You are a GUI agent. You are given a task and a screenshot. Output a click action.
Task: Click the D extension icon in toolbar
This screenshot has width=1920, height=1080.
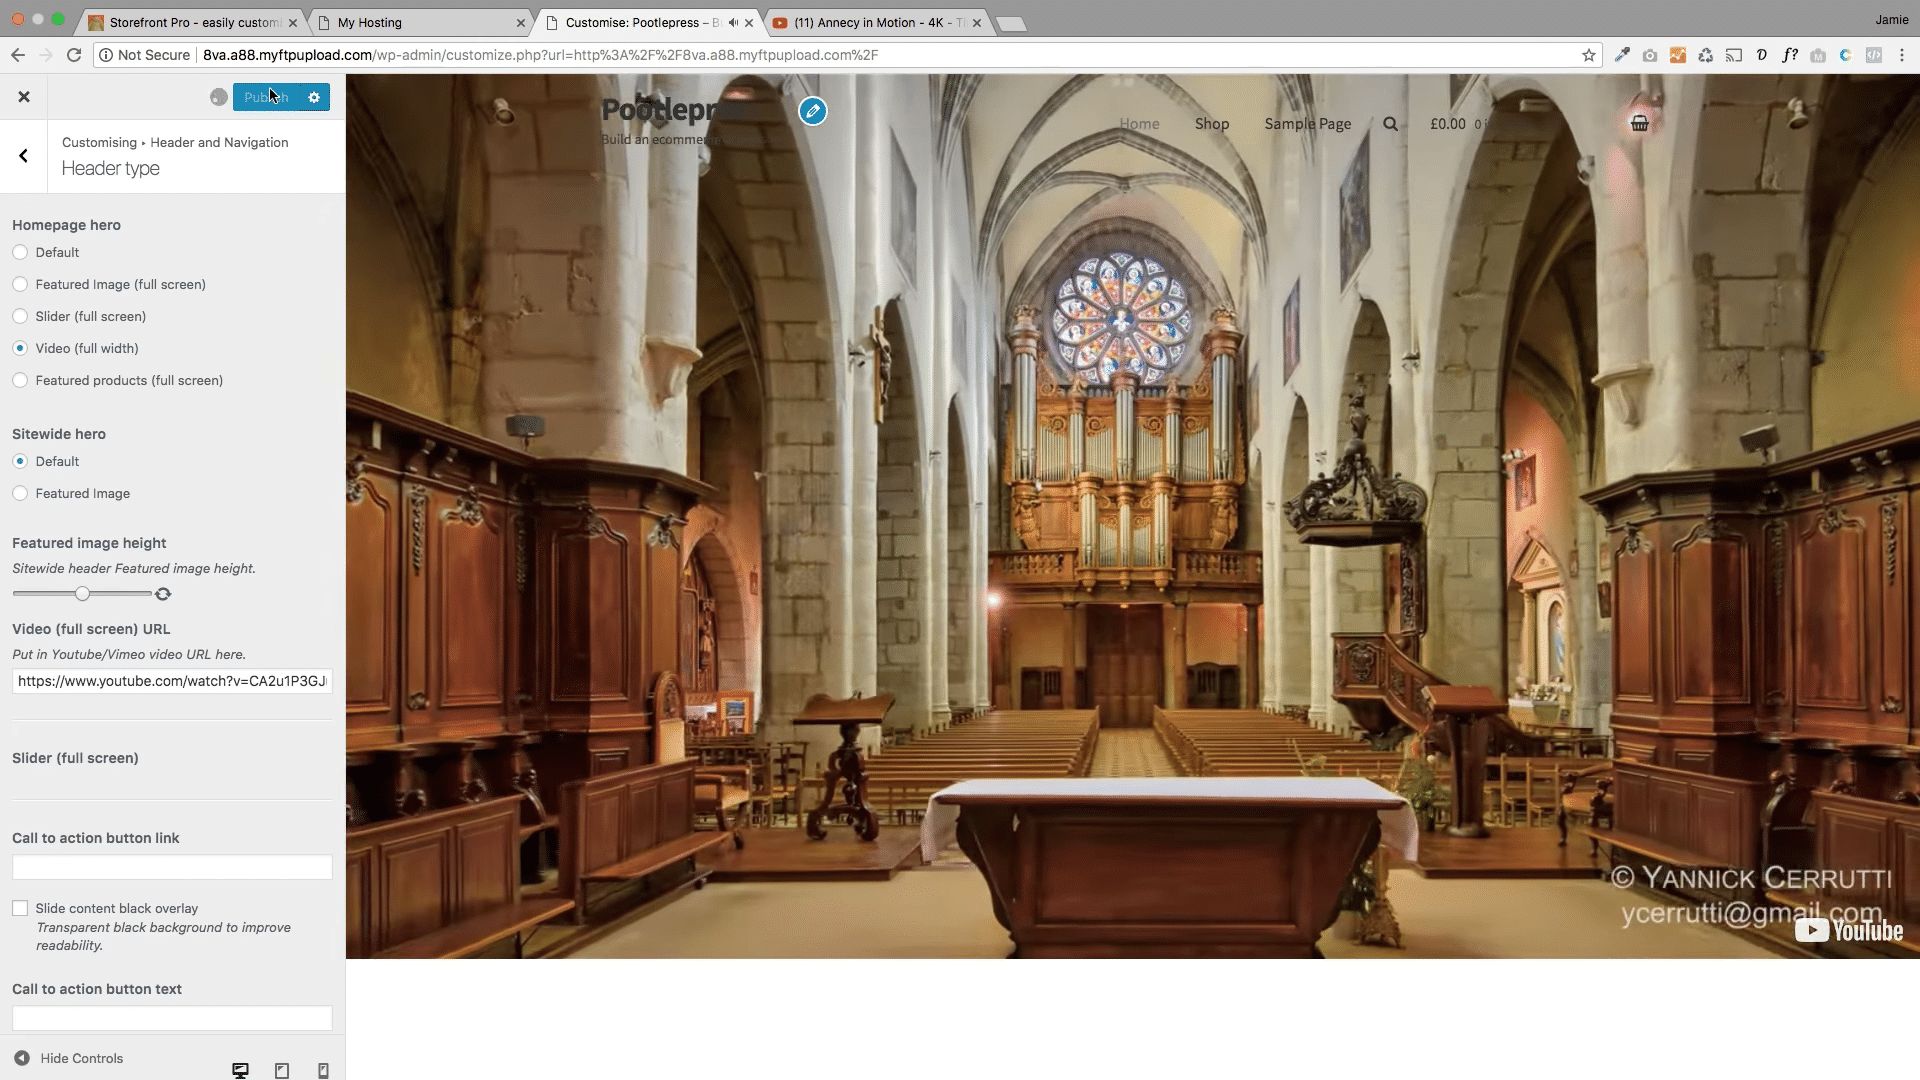1762,55
